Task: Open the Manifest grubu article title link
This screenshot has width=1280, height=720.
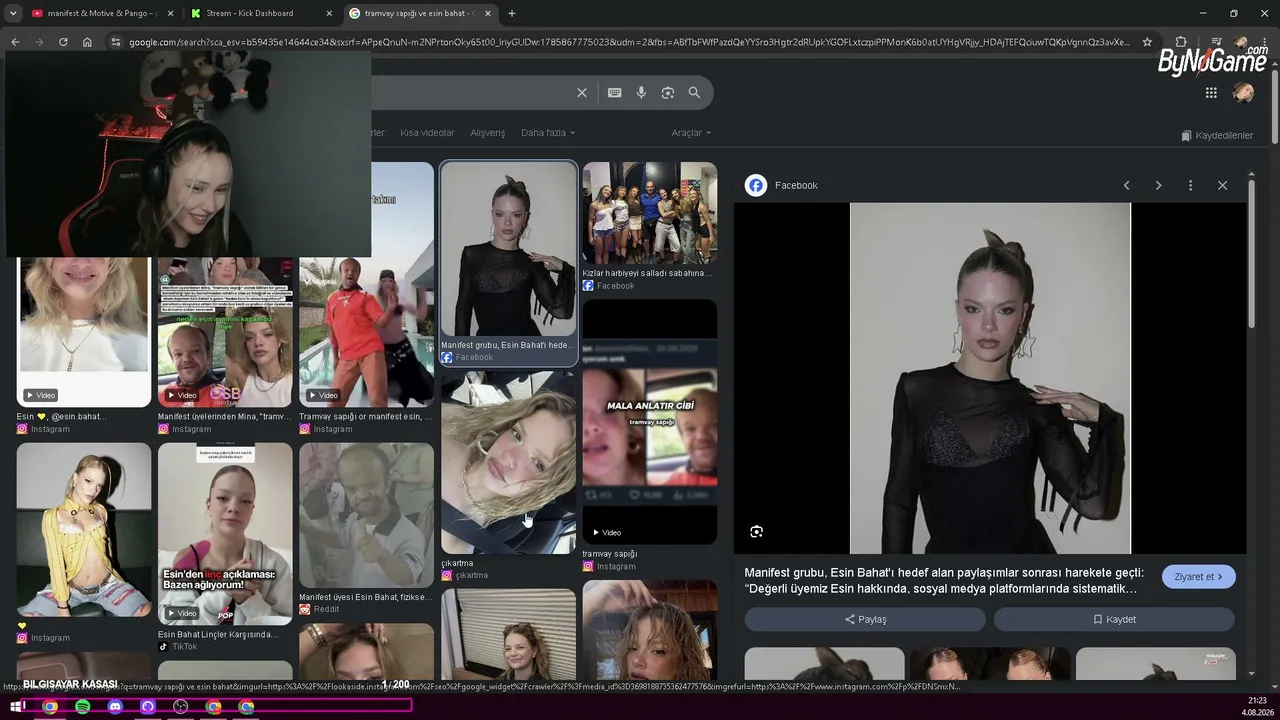Action: [x=944, y=581]
